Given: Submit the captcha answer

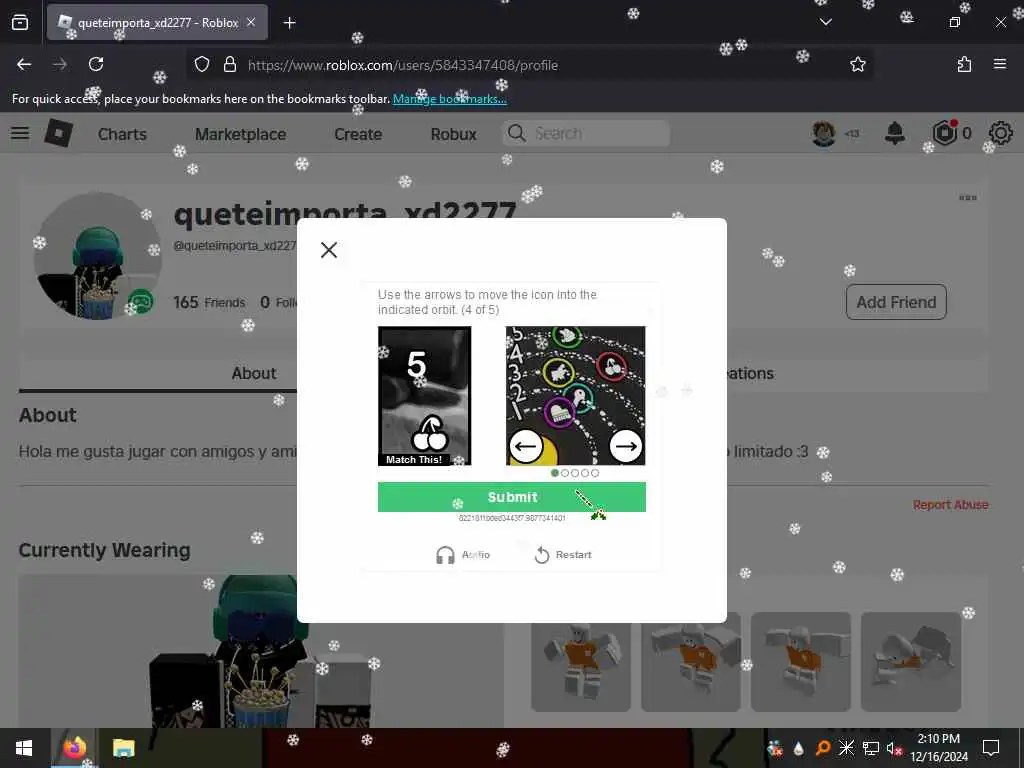Looking at the screenshot, I should coord(512,497).
